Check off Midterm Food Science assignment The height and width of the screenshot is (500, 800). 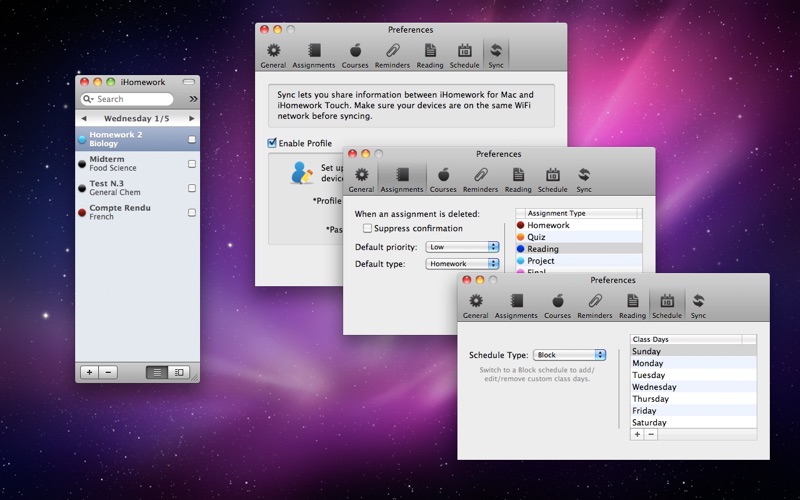[192, 164]
